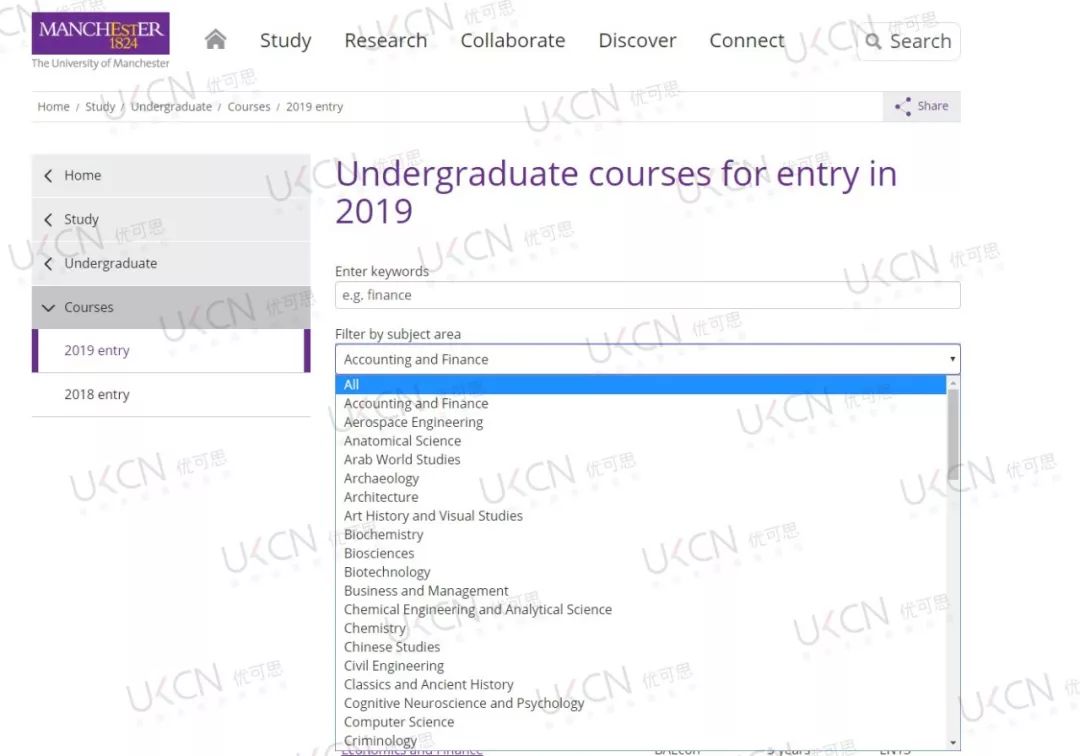This screenshot has height=756, width=1080.
Task: Select Undergraduate in the sidebar navigation
Action: click(x=171, y=264)
